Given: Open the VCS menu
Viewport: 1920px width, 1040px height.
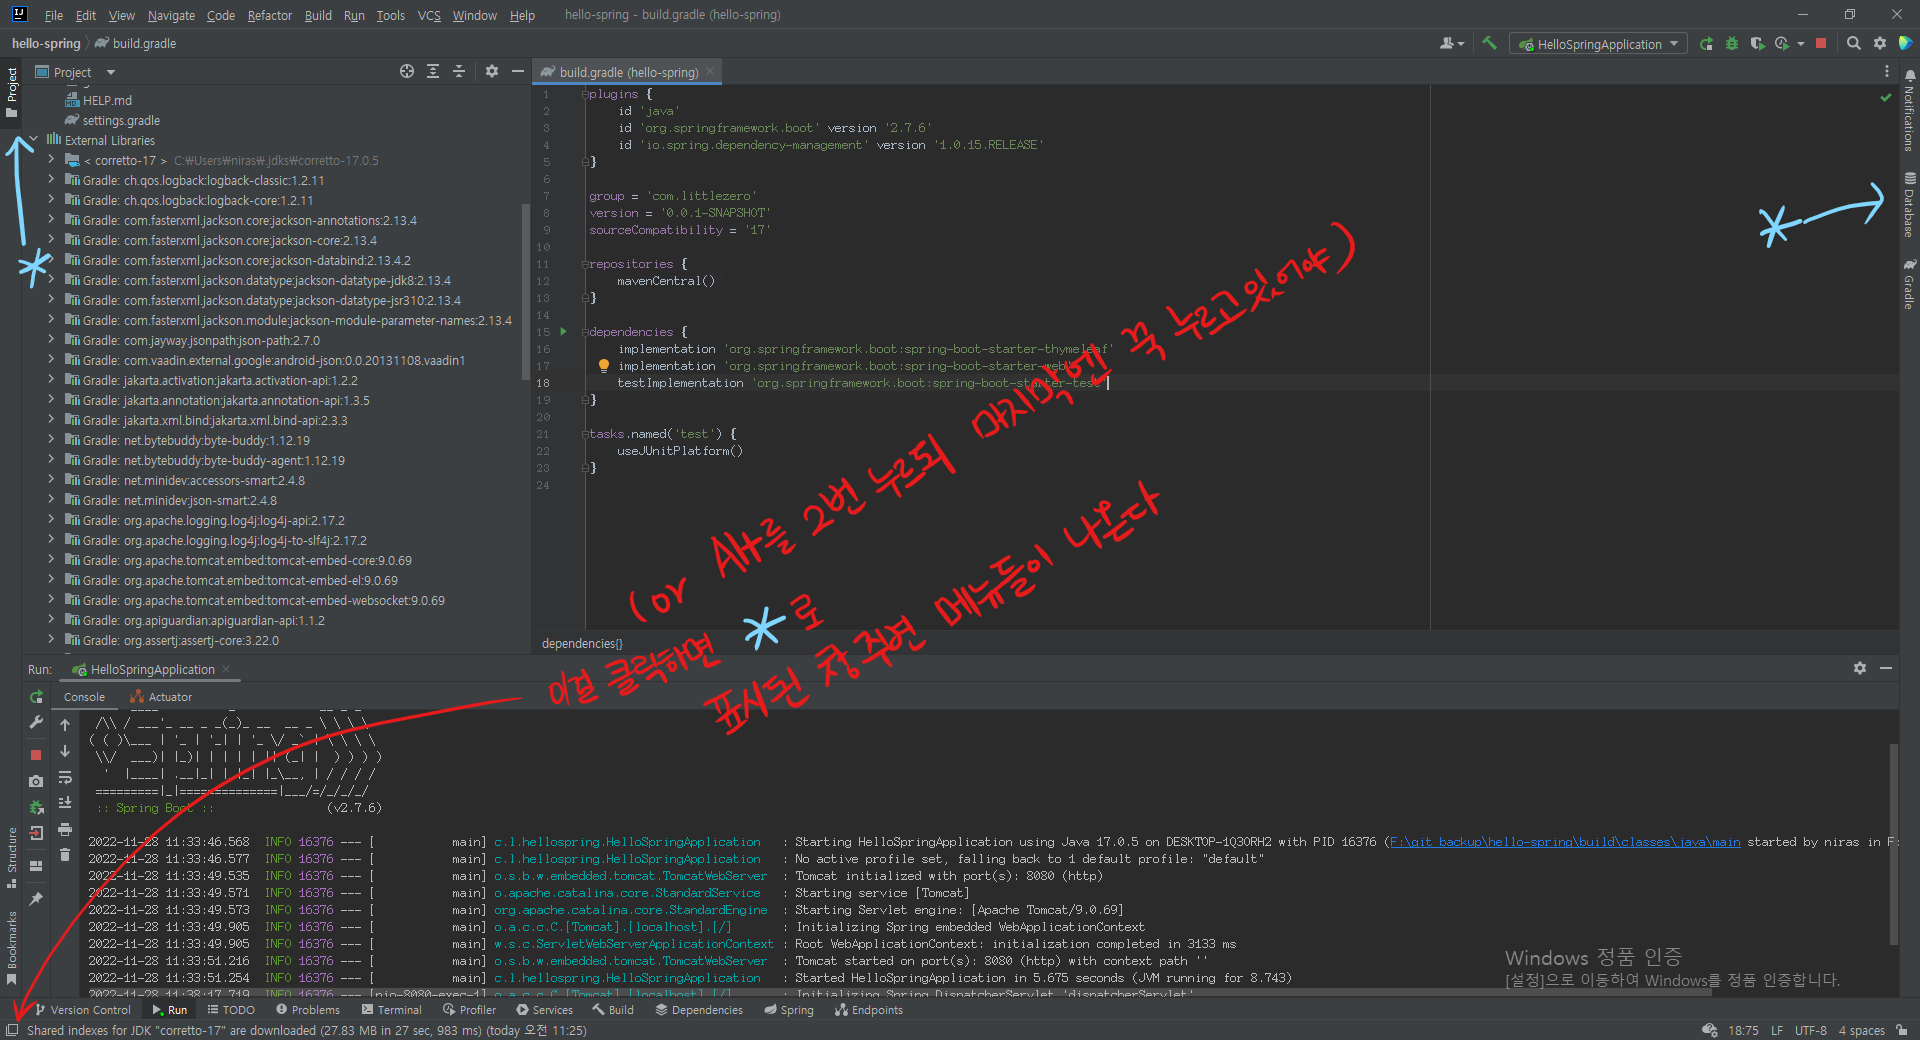Looking at the screenshot, I should click(429, 15).
